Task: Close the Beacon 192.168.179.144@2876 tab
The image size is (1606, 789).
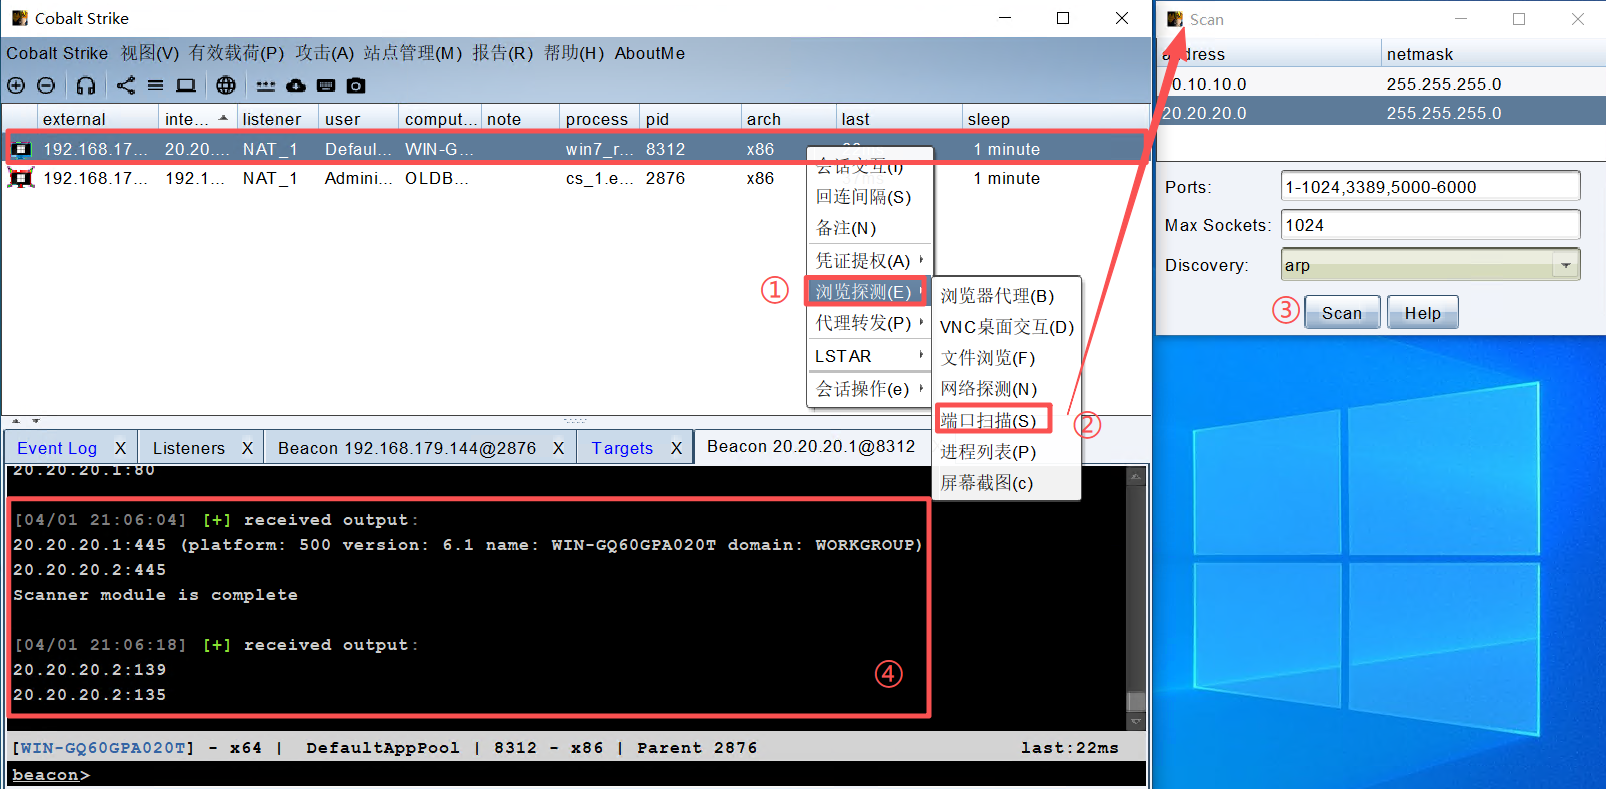Action: tap(558, 448)
